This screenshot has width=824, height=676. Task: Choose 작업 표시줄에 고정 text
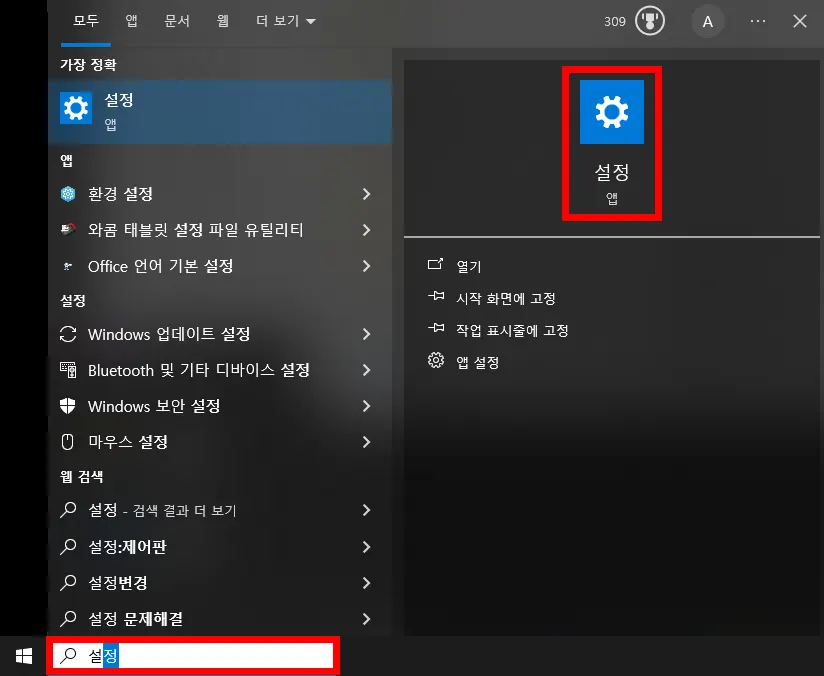pyautogui.click(x=512, y=330)
